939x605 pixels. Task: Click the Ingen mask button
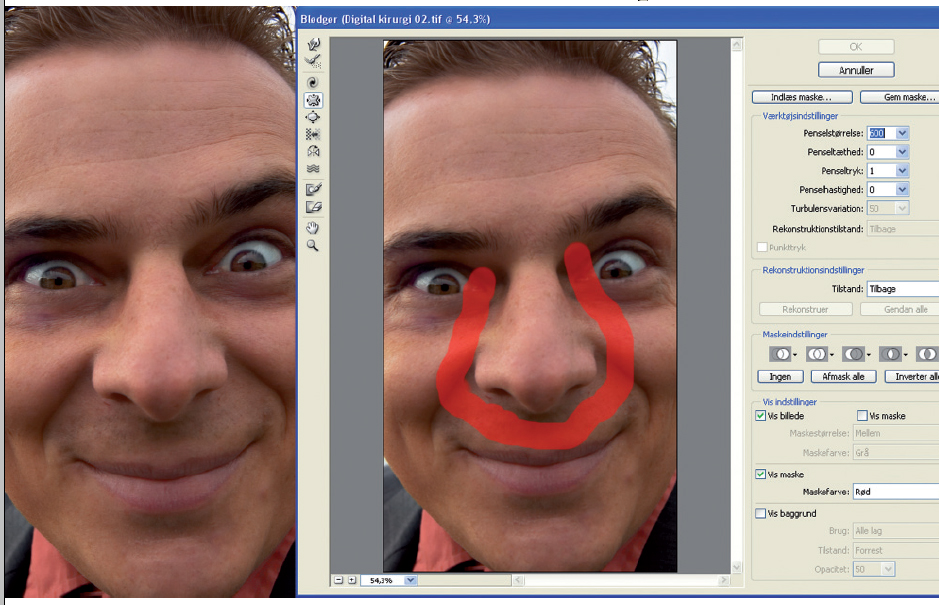(x=780, y=377)
